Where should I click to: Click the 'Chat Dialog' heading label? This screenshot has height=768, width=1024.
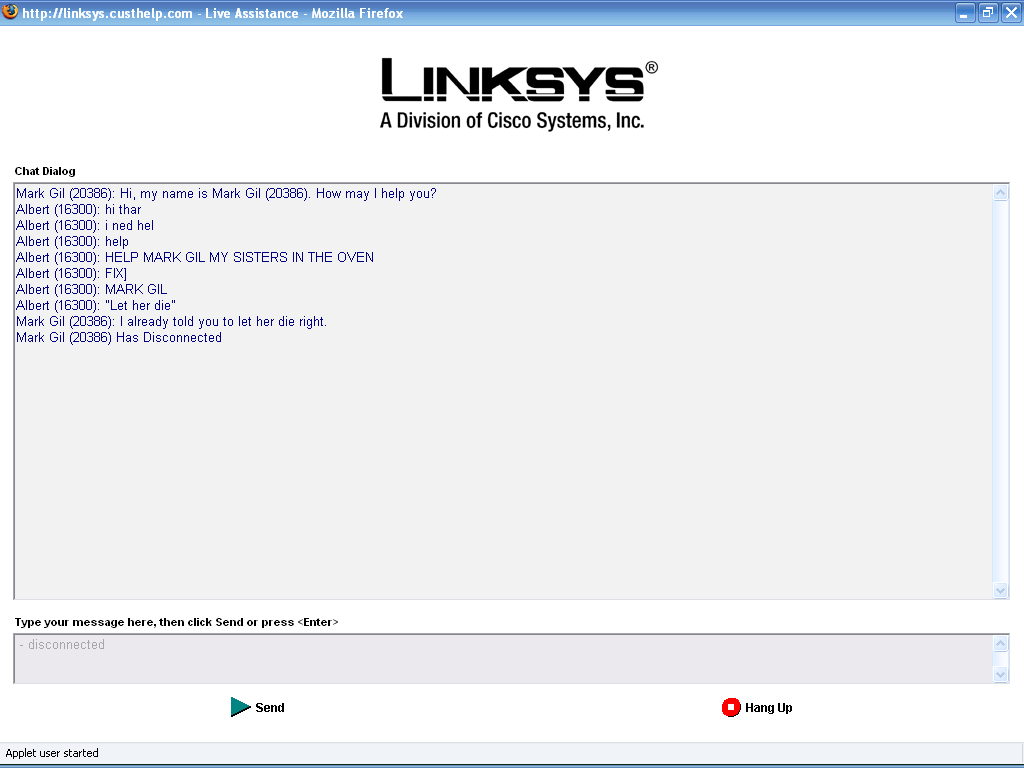[45, 171]
